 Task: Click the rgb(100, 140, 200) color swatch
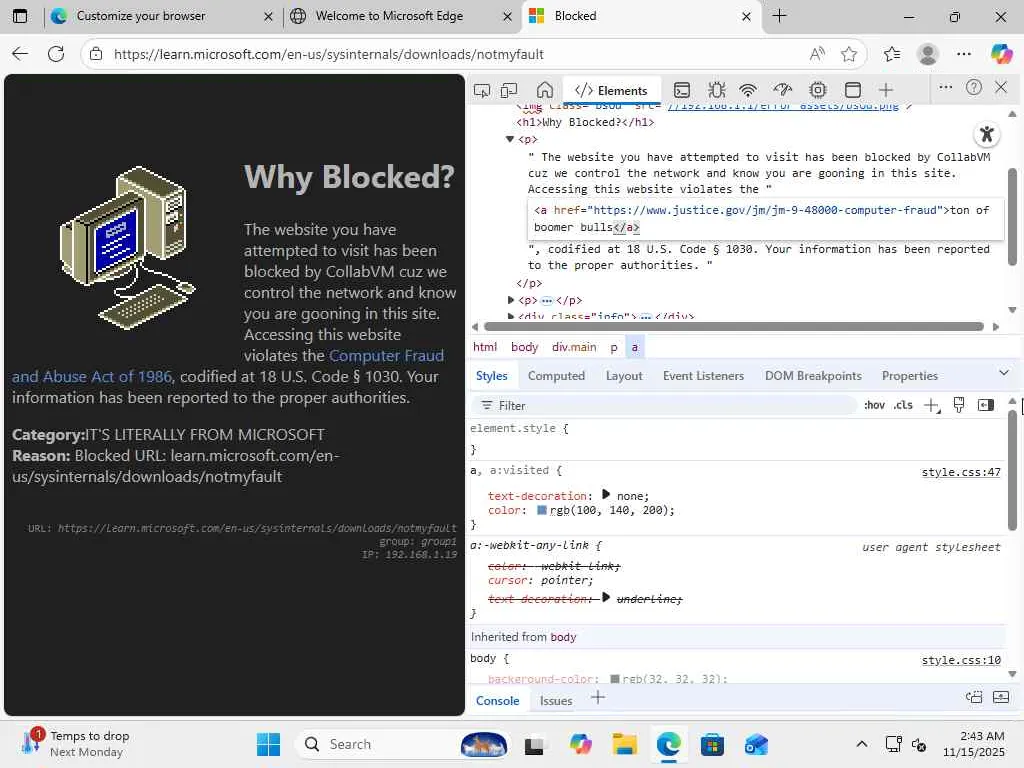541,510
